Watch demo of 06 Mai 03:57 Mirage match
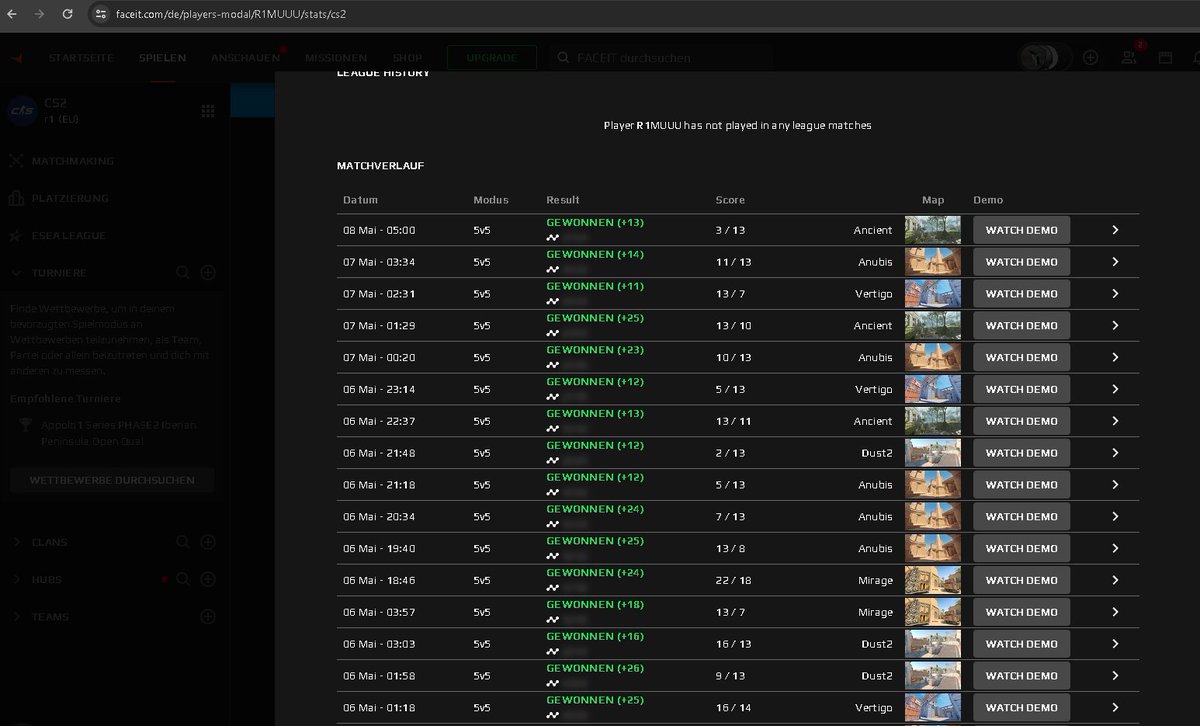Screen dimensions: 1200x726 pyautogui.click(x=1021, y=612)
